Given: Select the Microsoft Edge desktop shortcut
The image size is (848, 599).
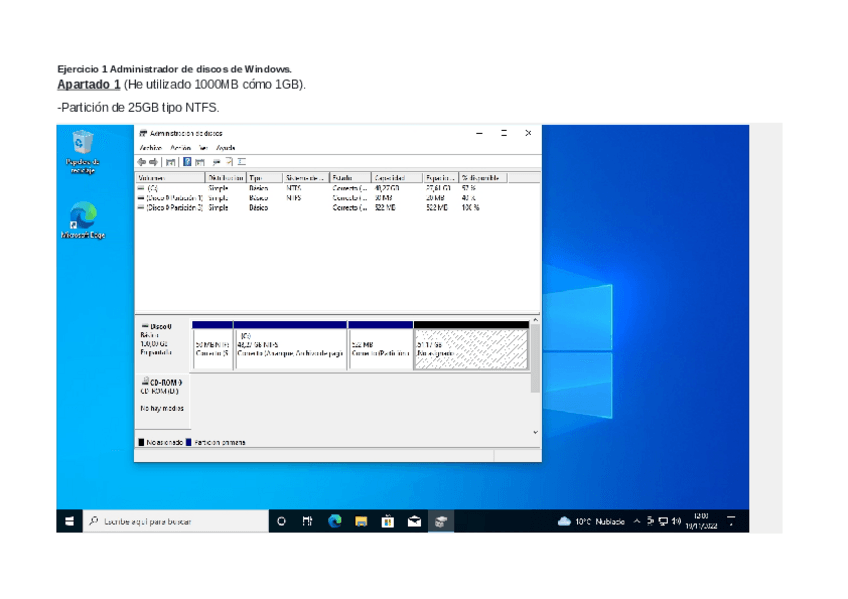Looking at the screenshot, I should [82, 216].
